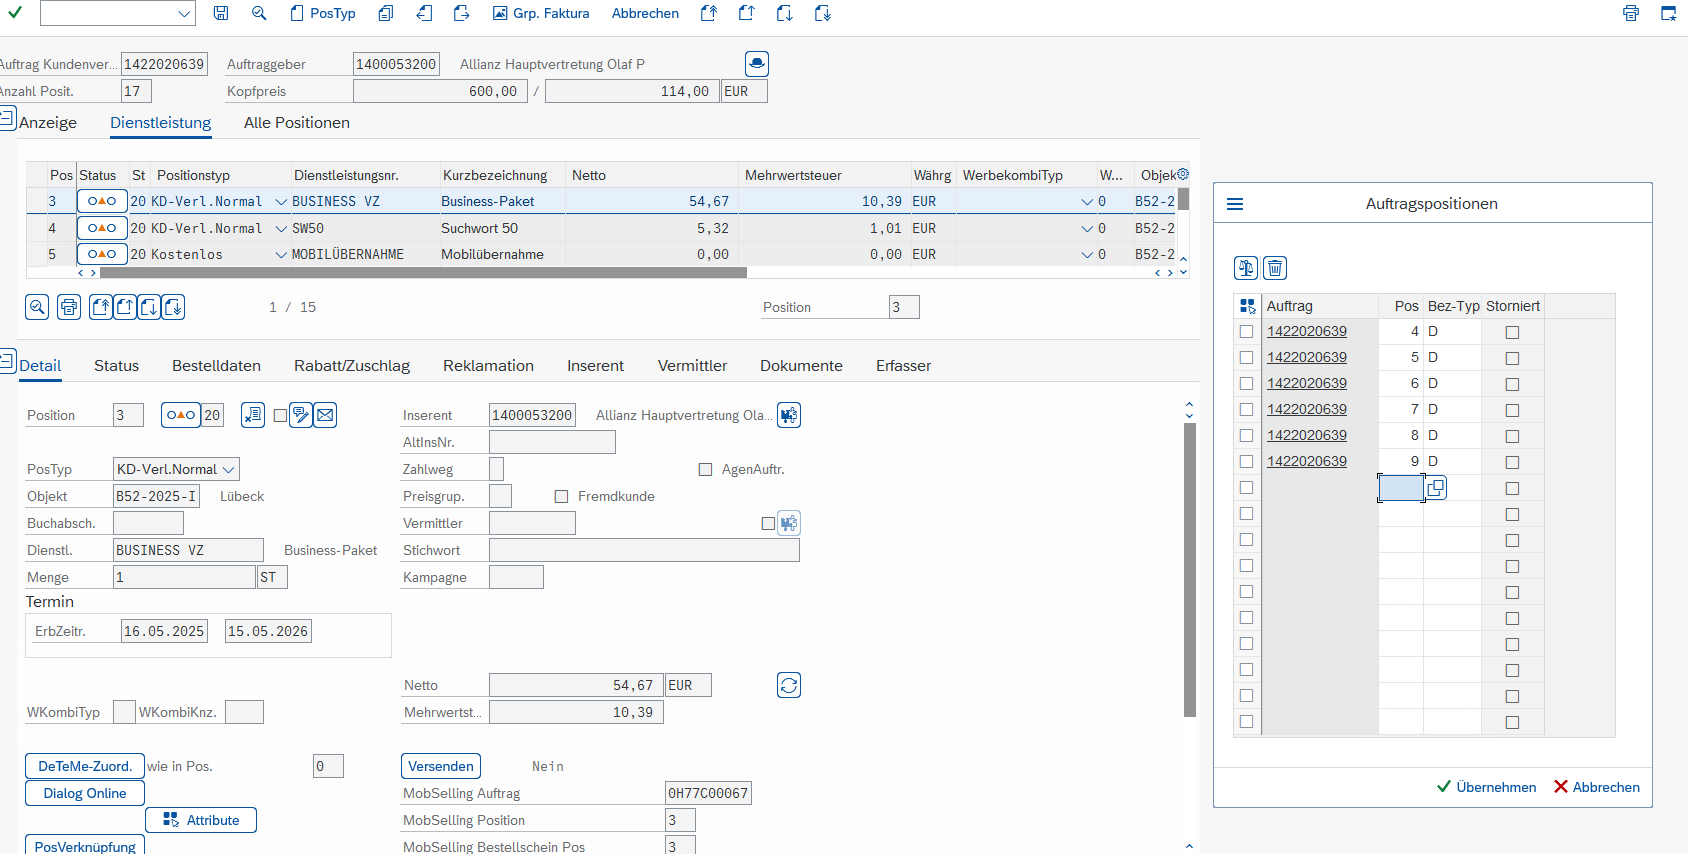This screenshot has height=854, width=1688.
Task: Click the page-with-left-arrow toolbar icon
Action: (x=424, y=13)
